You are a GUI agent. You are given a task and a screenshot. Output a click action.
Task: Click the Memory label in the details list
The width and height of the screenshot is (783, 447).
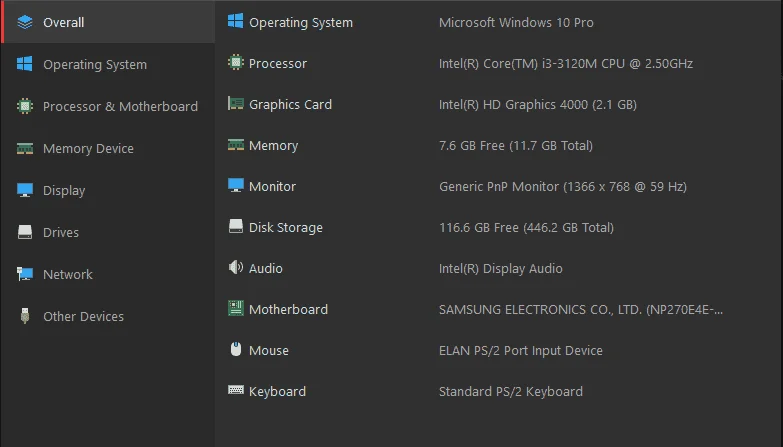coord(273,146)
